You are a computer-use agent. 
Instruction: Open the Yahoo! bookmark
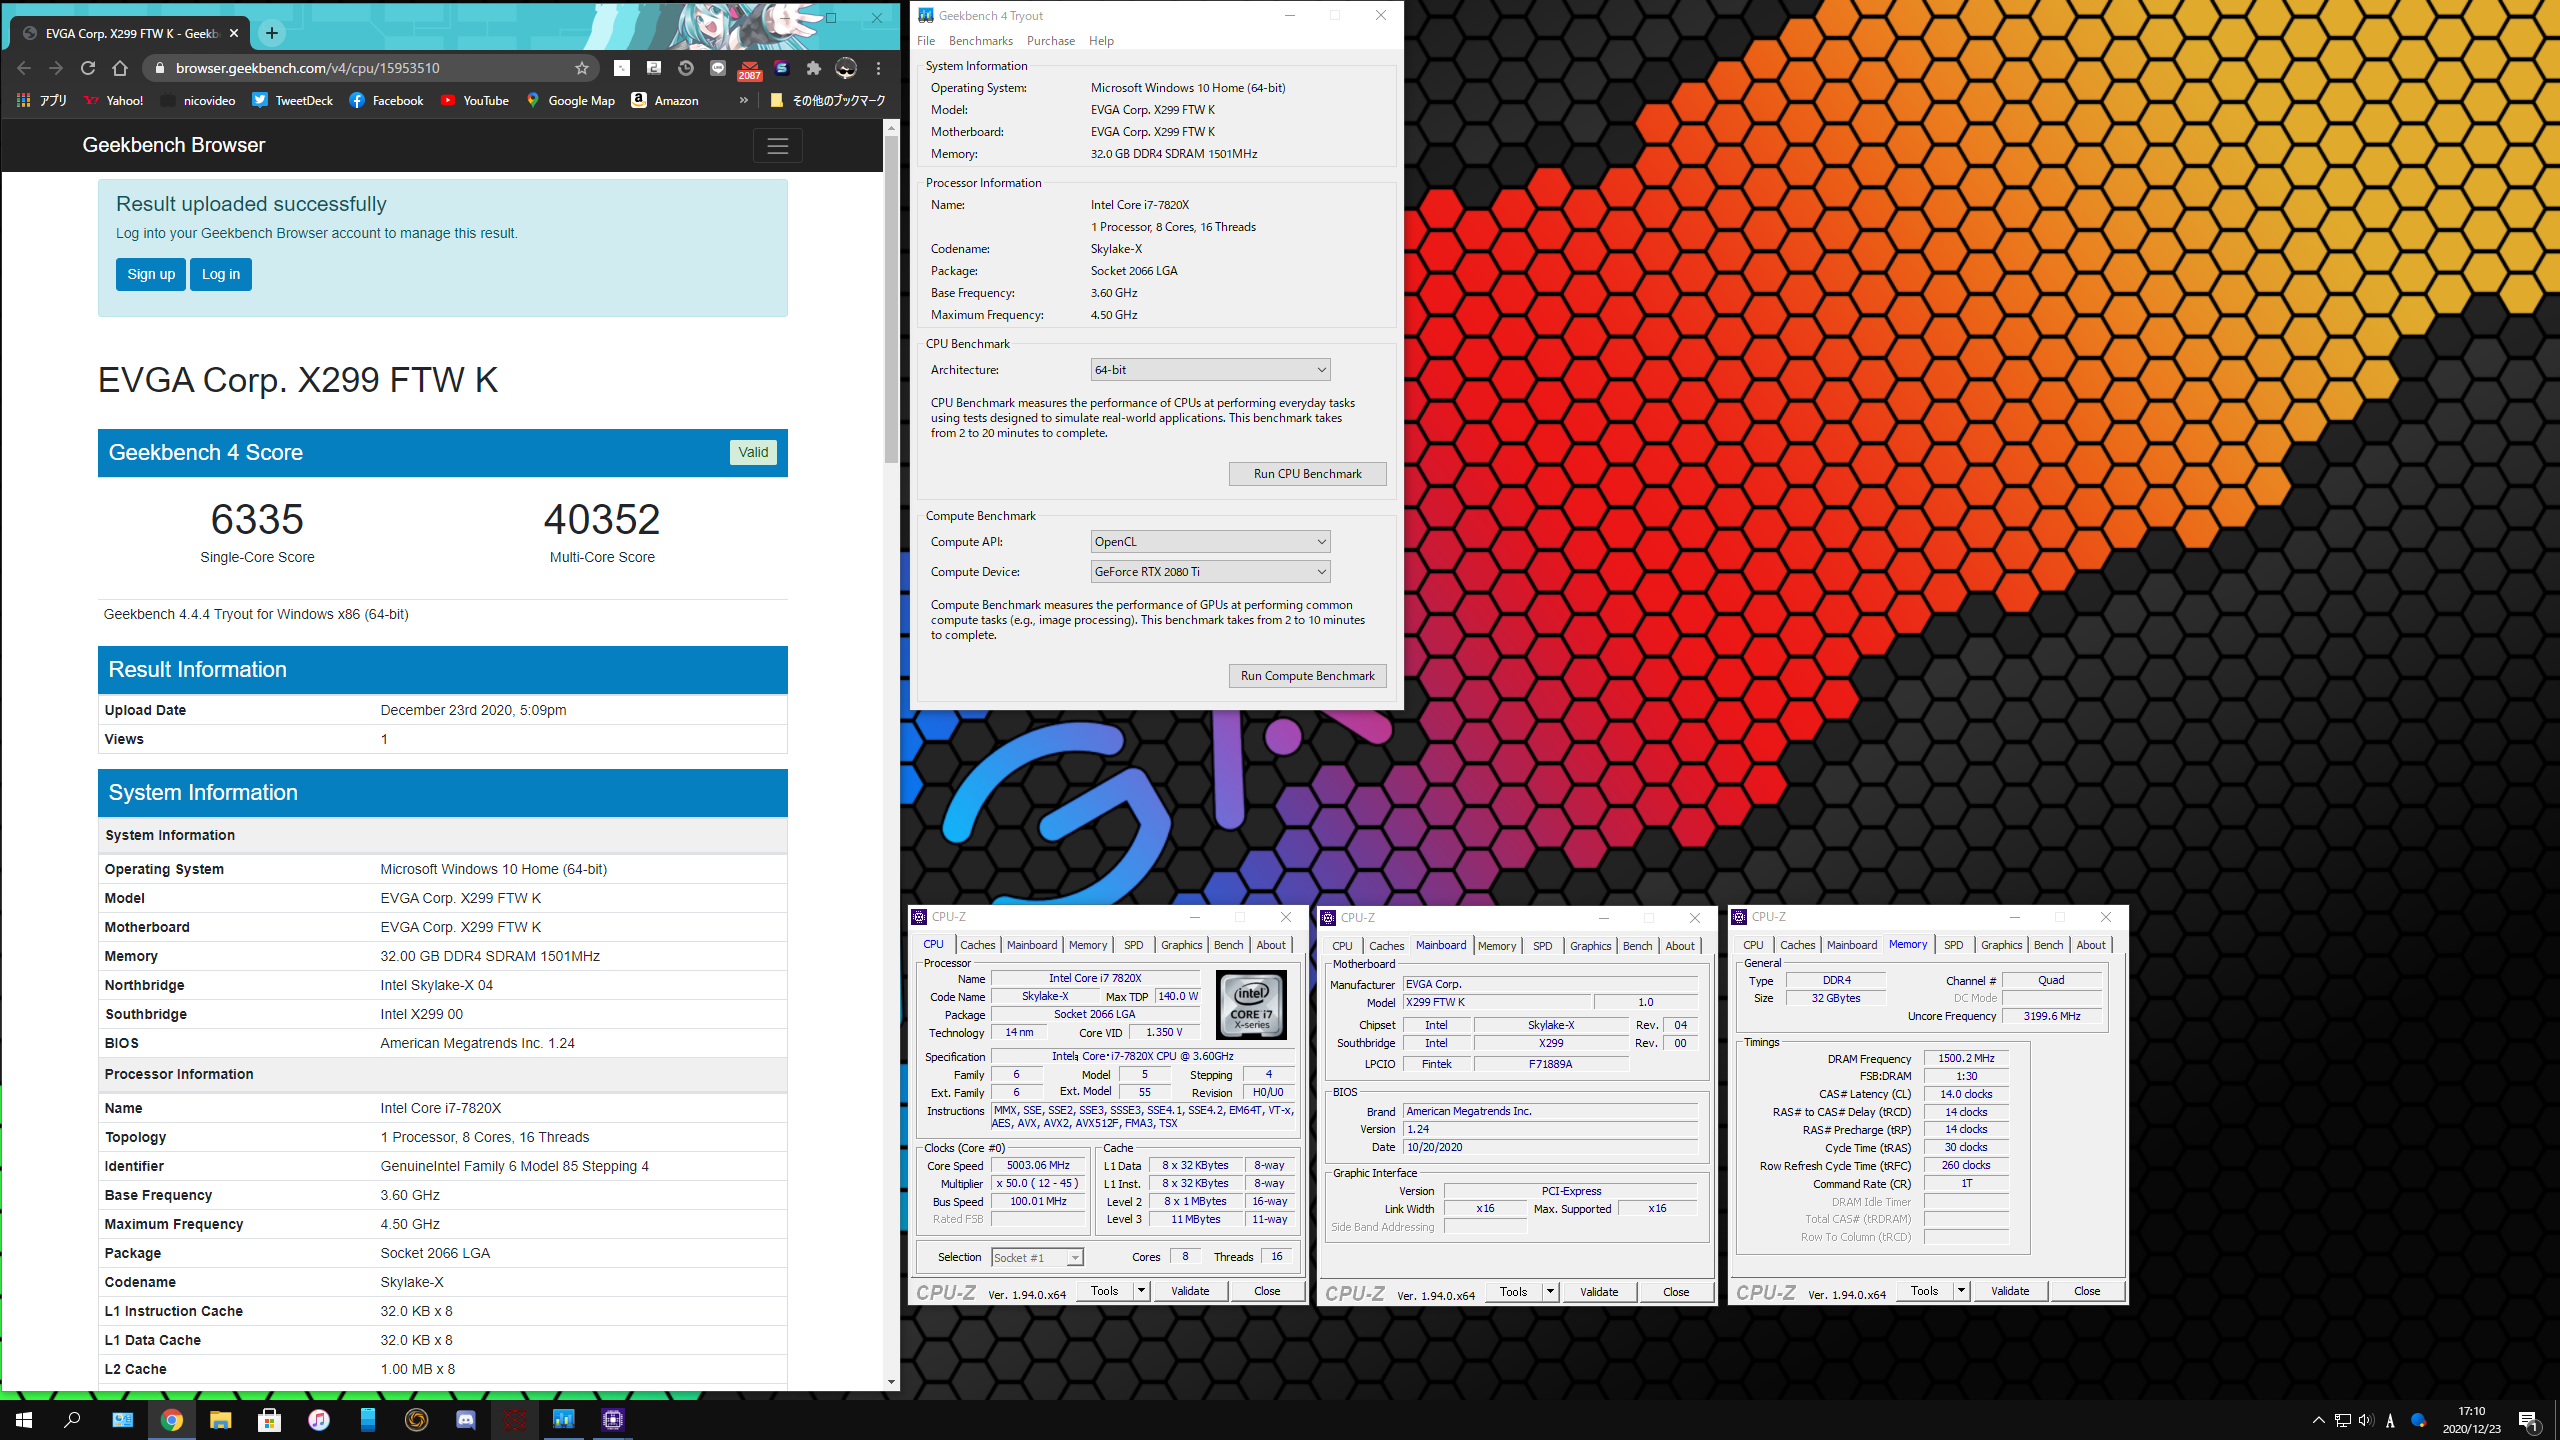[x=114, y=100]
